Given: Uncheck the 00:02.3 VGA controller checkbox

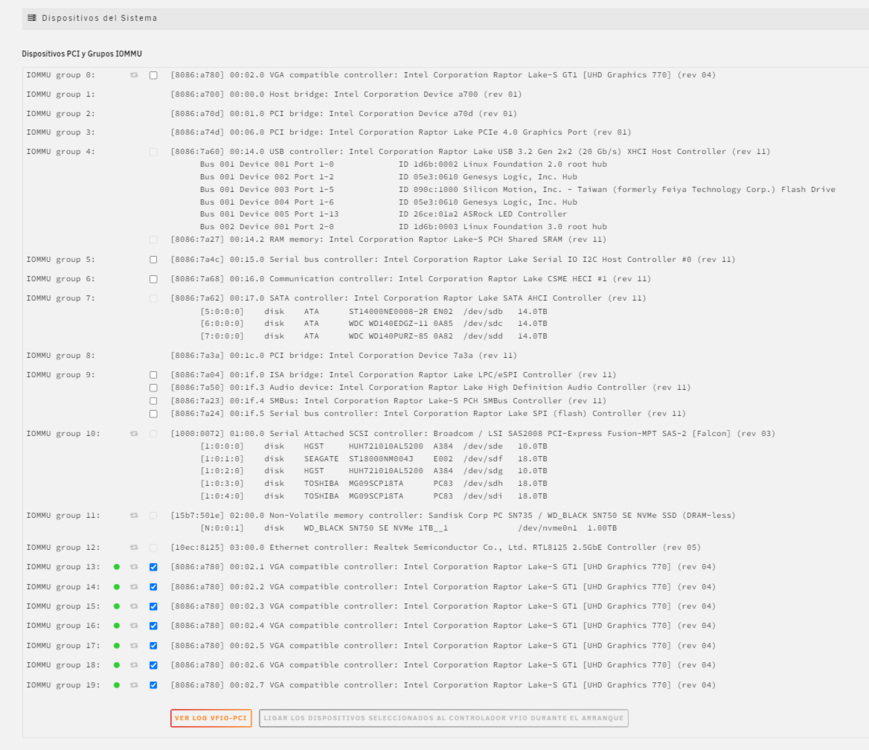Looking at the screenshot, I should (154, 606).
